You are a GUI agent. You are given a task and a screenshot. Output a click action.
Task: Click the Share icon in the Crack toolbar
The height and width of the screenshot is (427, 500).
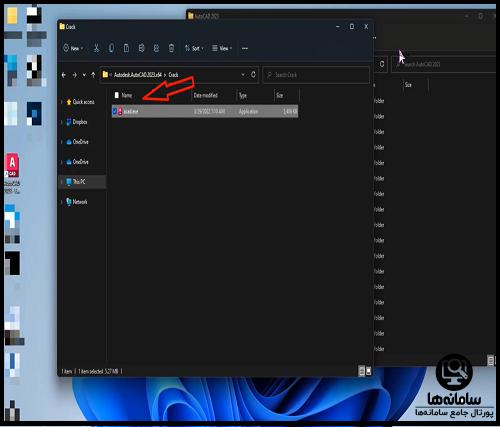click(x=156, y=48)
